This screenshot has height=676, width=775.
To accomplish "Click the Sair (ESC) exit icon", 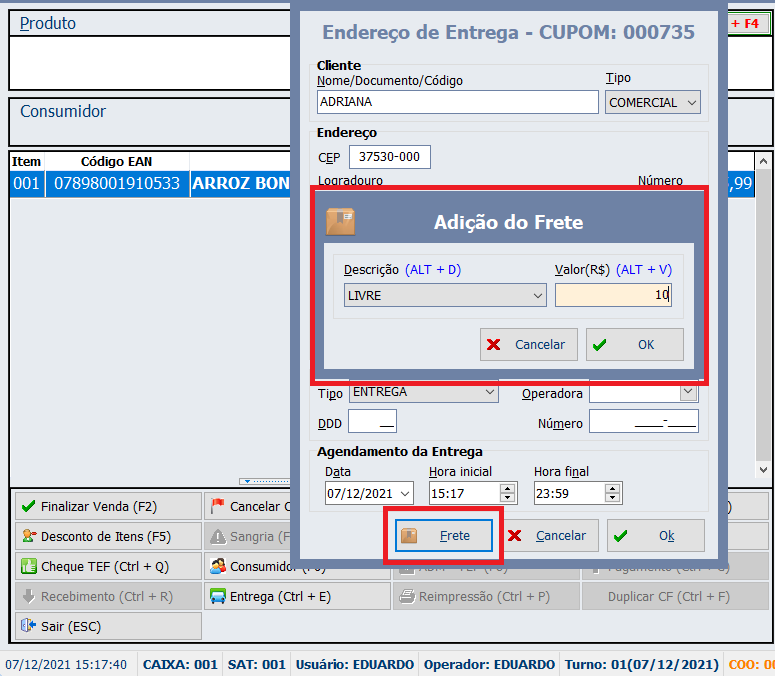I will (28, 627).
